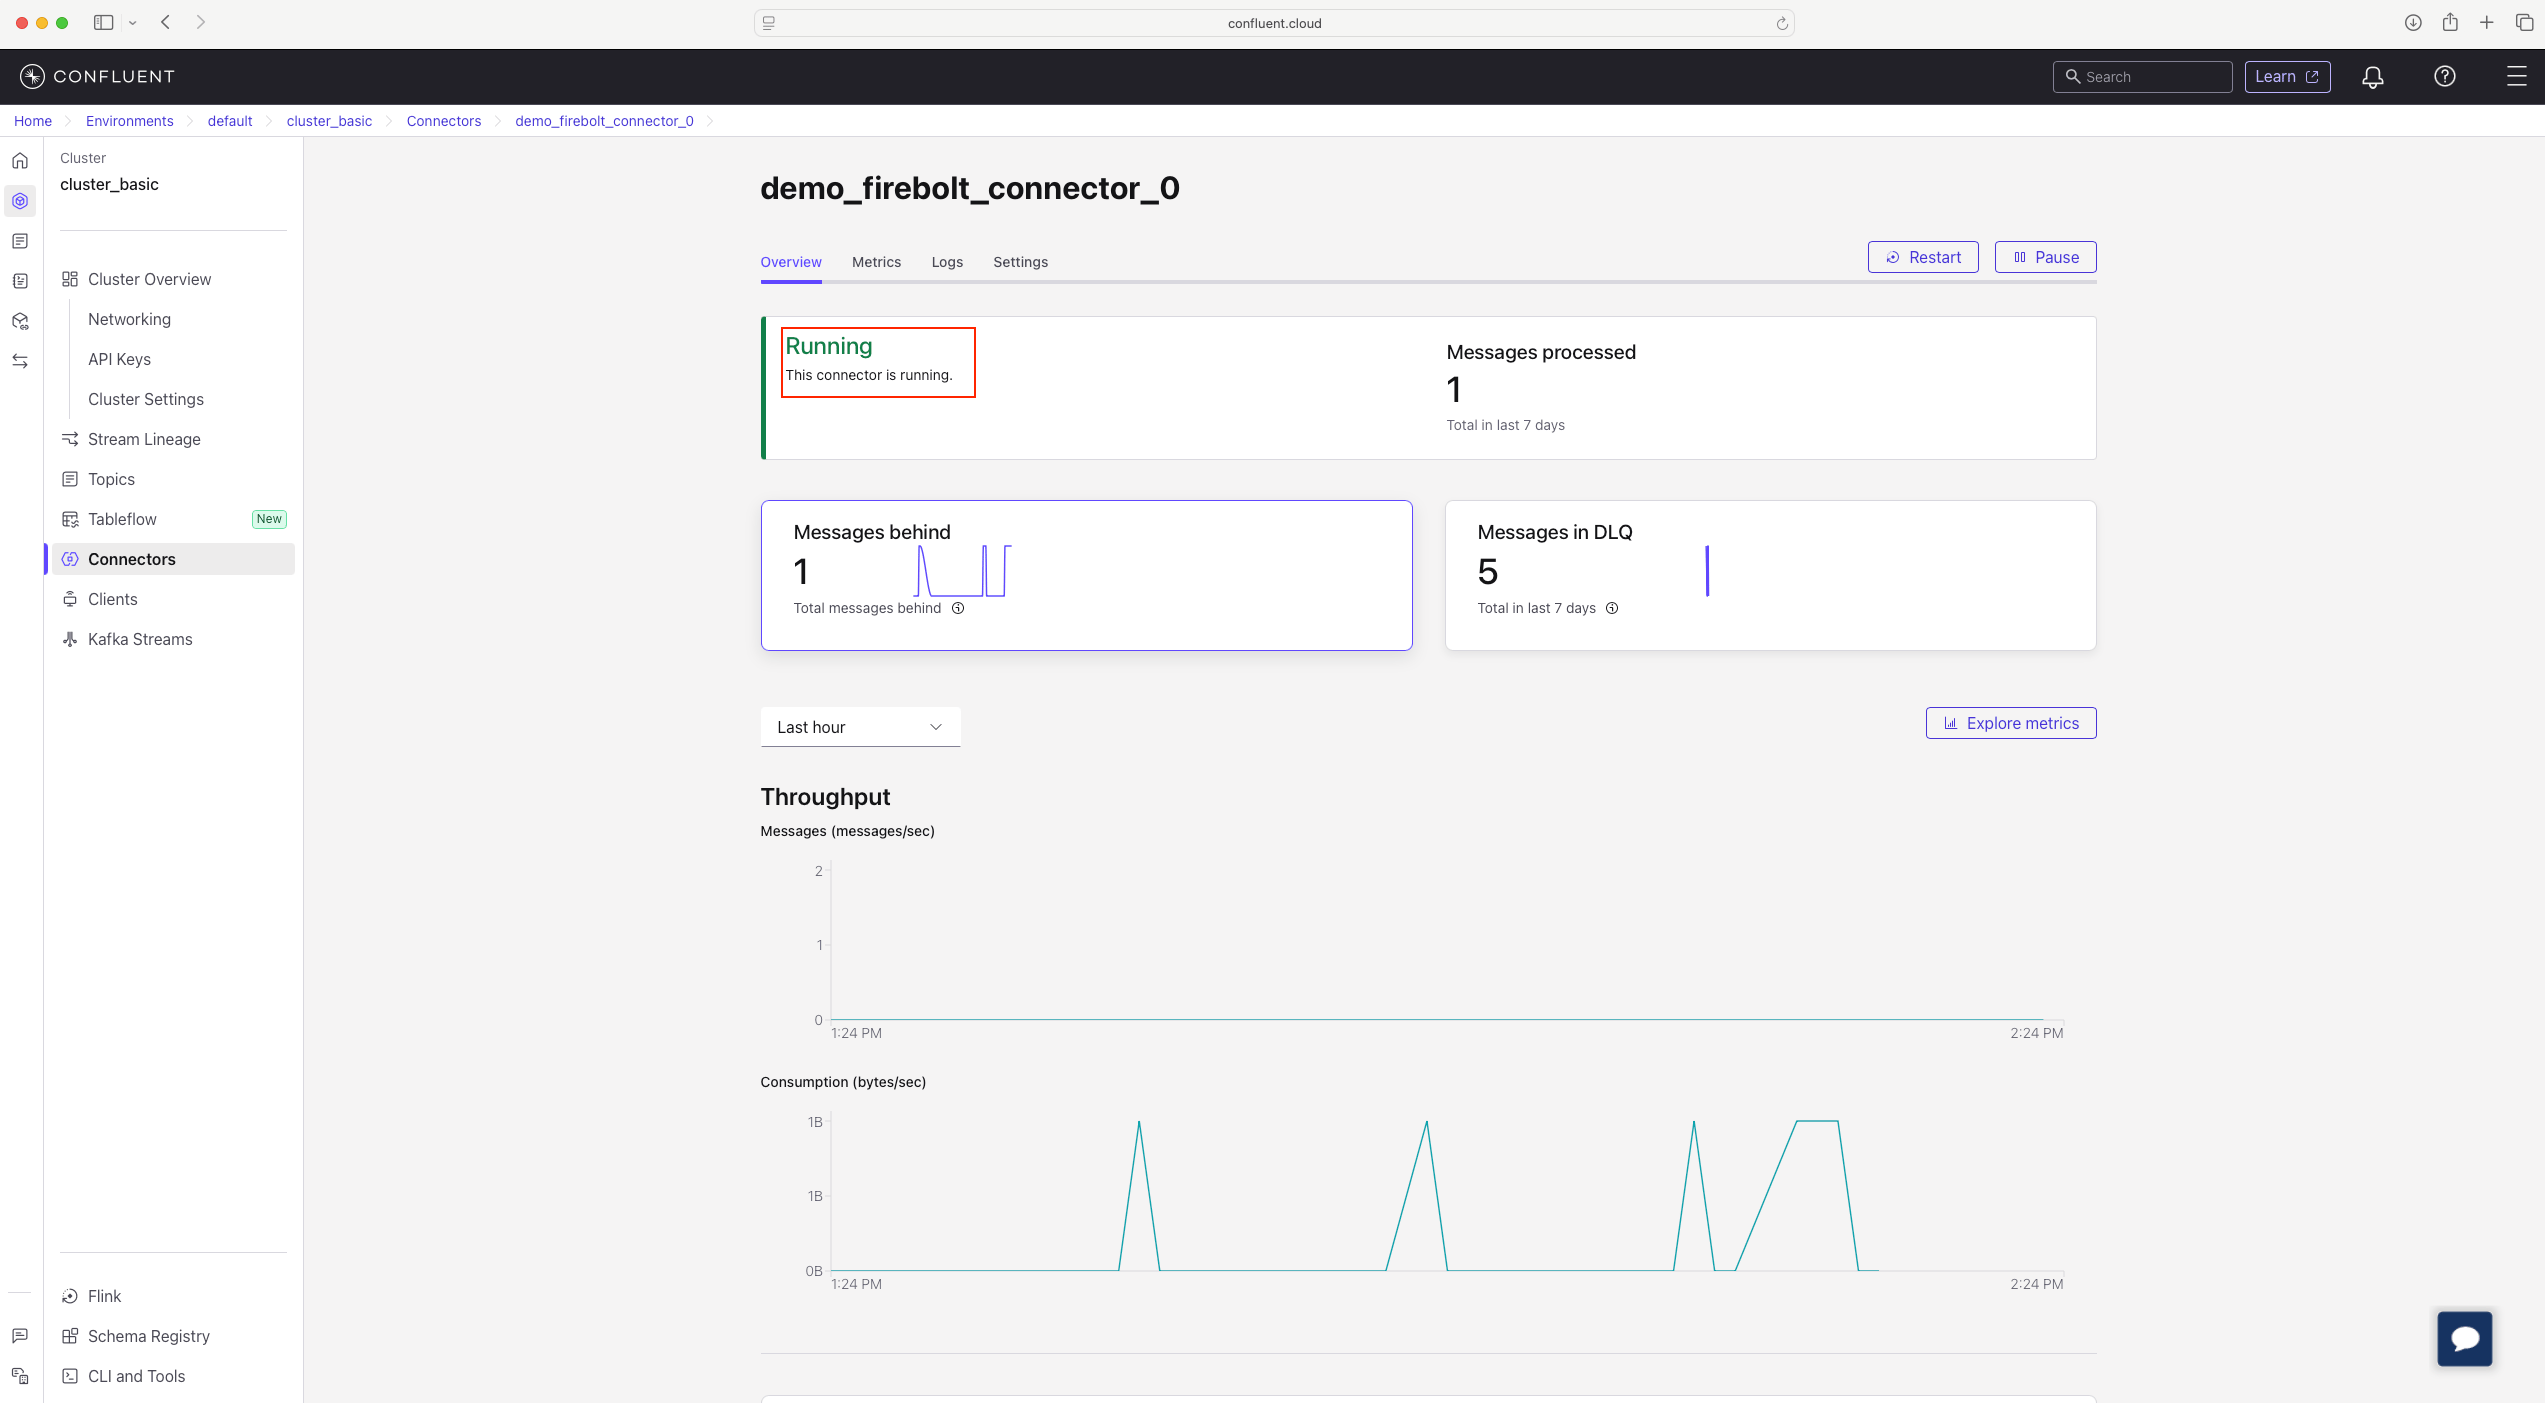Switch to the Logs tab
This screenshot has width=2545, height=1403.
point(947,262)
